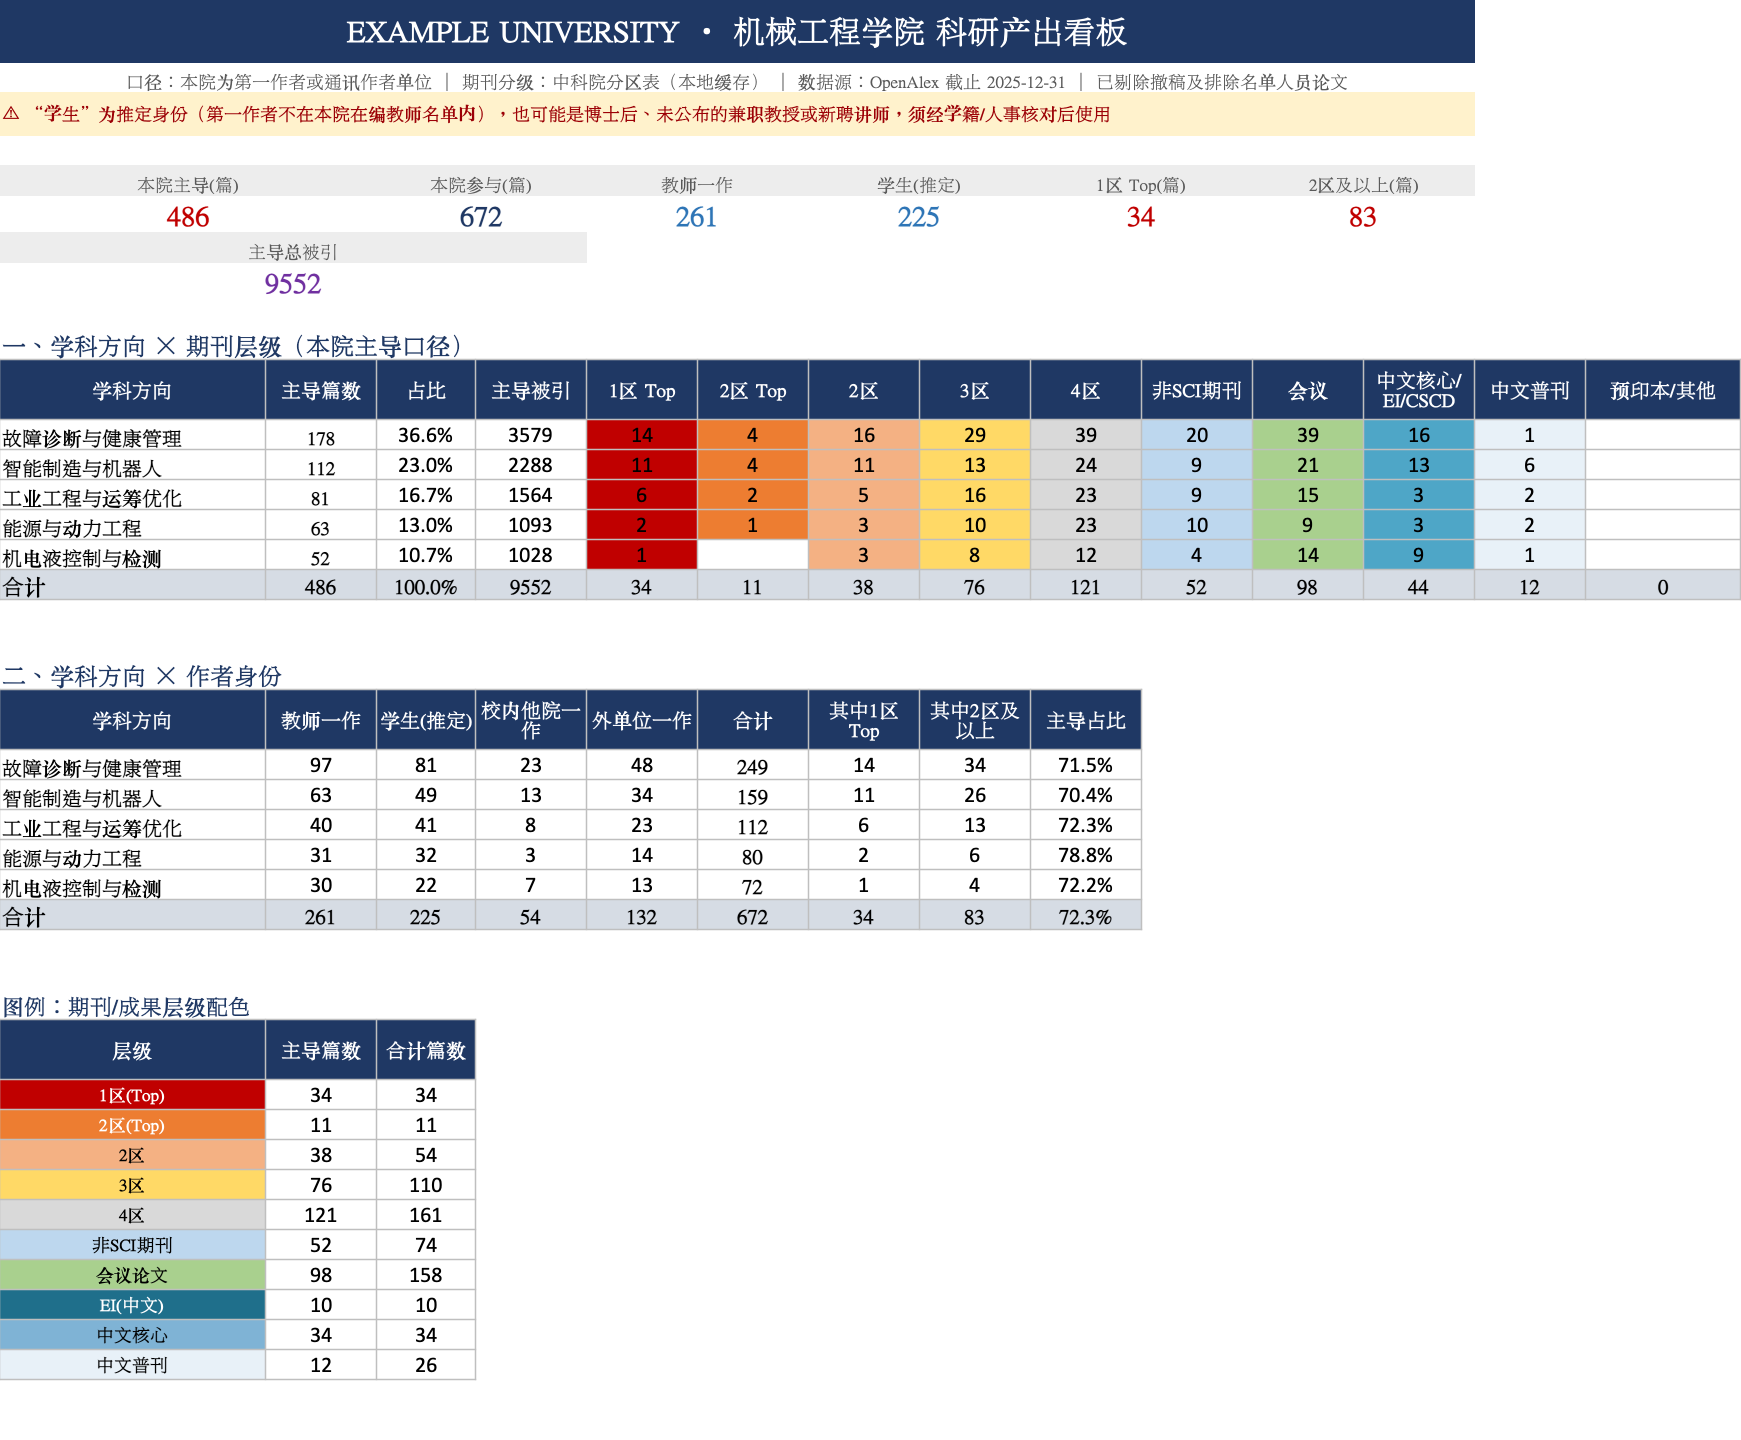Click the 主导总被引 KPI value 9552
Viewport: 1741px width, 1440px height.
(293, 284)
